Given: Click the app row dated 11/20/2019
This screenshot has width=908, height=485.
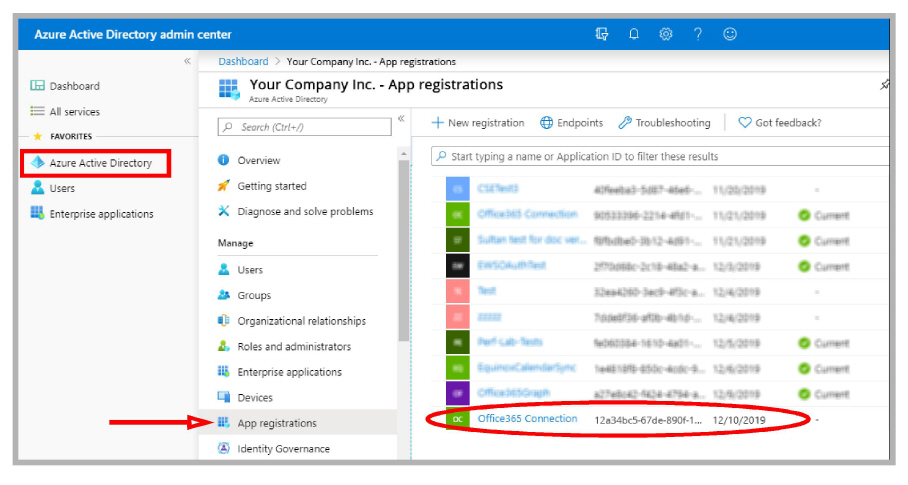Looking at the screenshot, I should pos(660,189).
